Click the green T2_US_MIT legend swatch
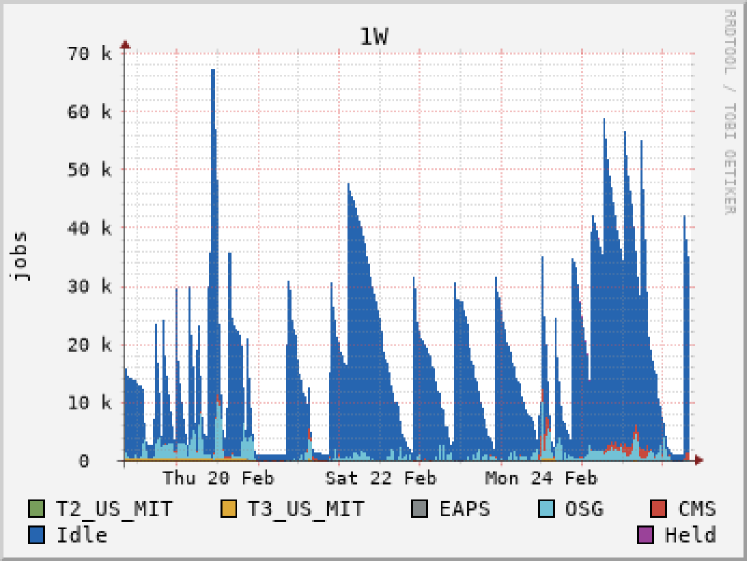Image resolution: width=747 pixels, height=561 pixels. click(x=36, y=509)
